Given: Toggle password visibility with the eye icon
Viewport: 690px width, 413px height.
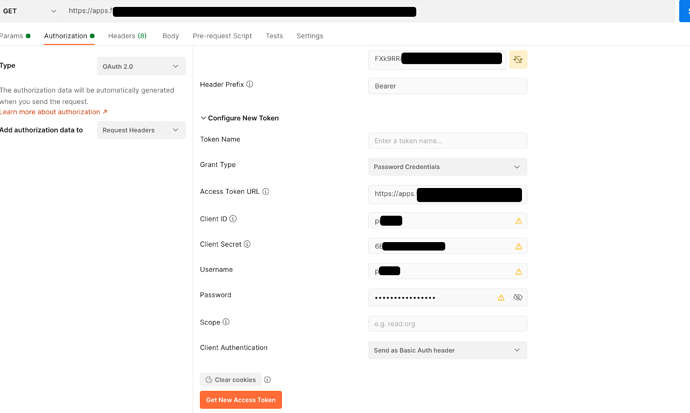Looking at the screenshot, I should pyautogui.click(x=518, y=298).
